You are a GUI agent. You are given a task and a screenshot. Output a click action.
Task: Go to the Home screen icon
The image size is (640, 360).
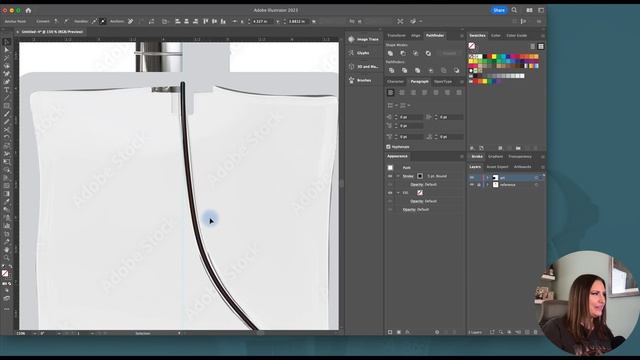point(28,10)
